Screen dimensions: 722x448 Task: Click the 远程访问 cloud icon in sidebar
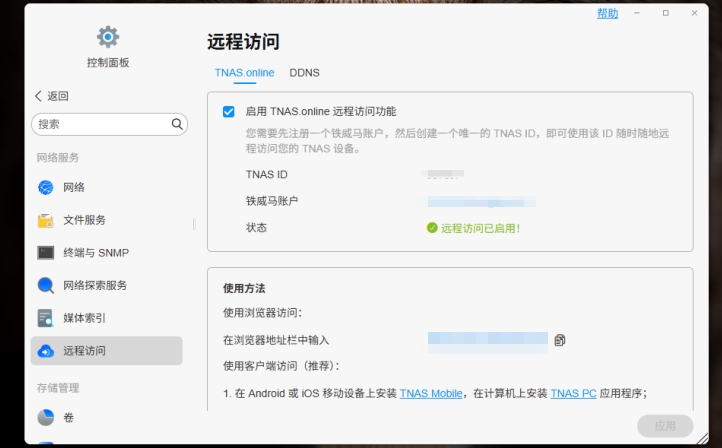[46, 351]
